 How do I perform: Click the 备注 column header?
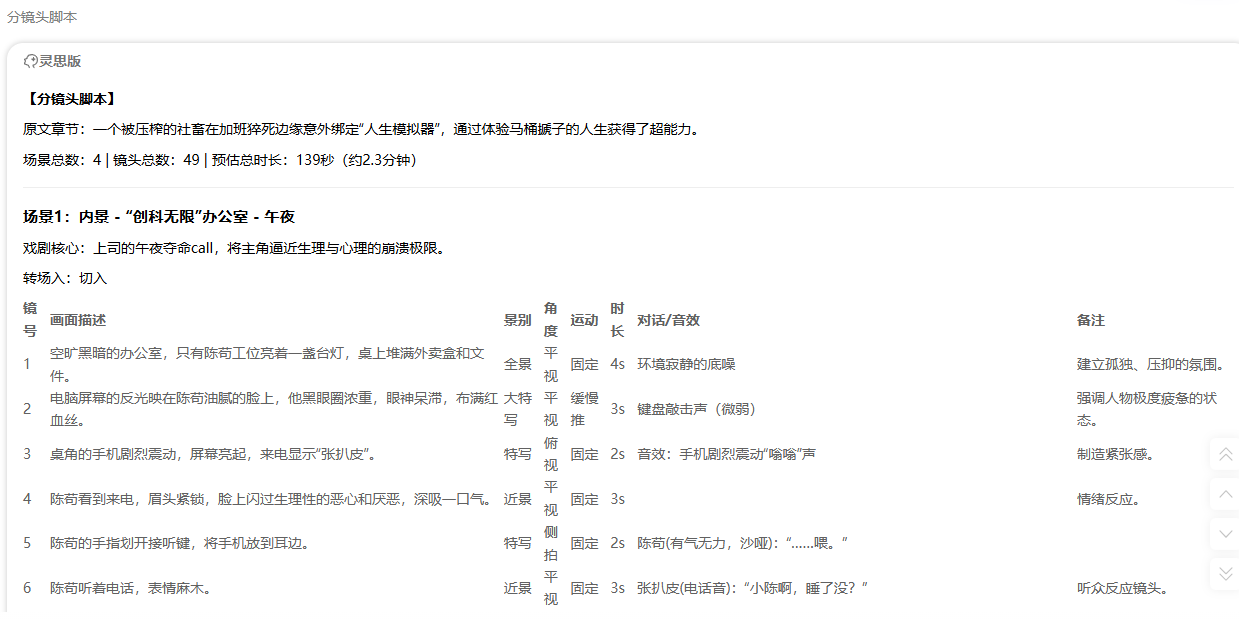pos(1091,320)
